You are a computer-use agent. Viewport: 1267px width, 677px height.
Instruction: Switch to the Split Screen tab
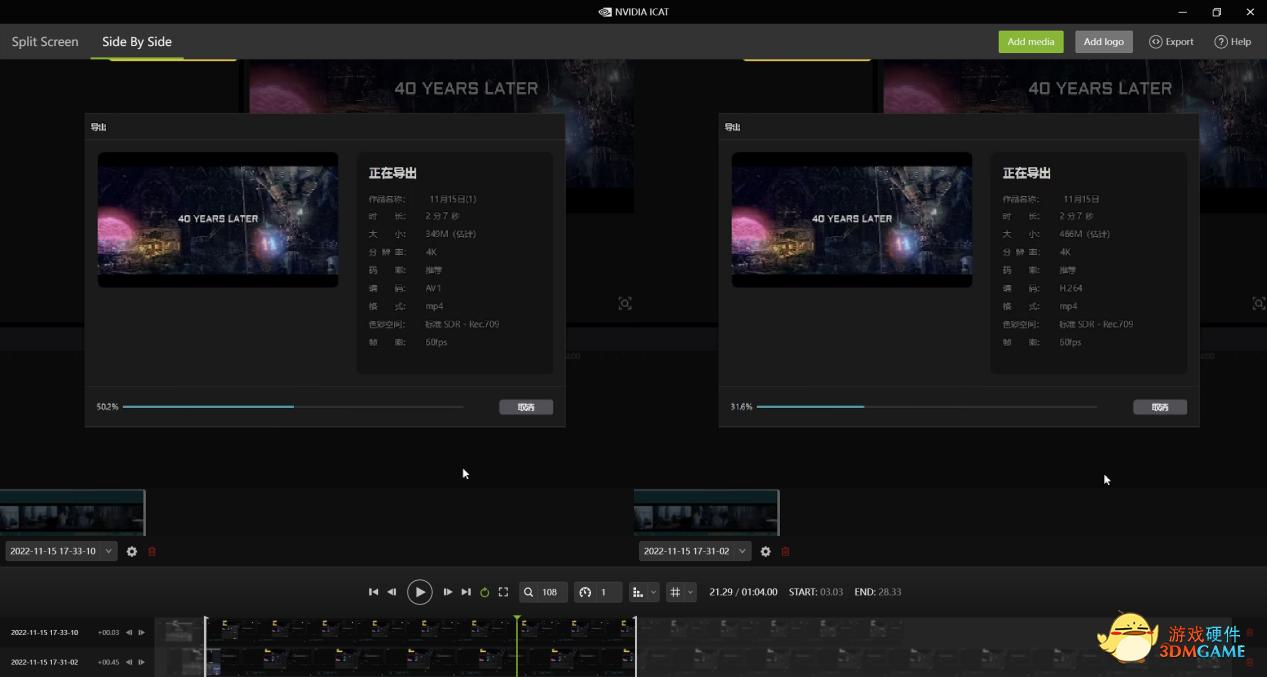(44, 41)
